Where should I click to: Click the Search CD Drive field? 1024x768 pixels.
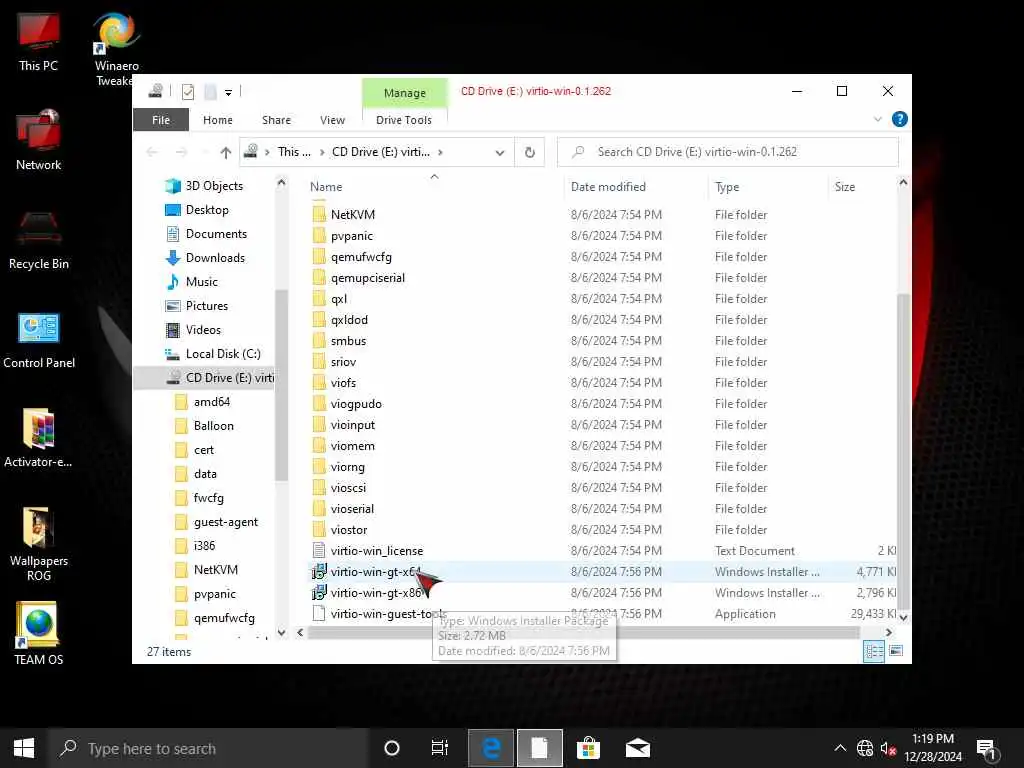[x=728, y=152]
